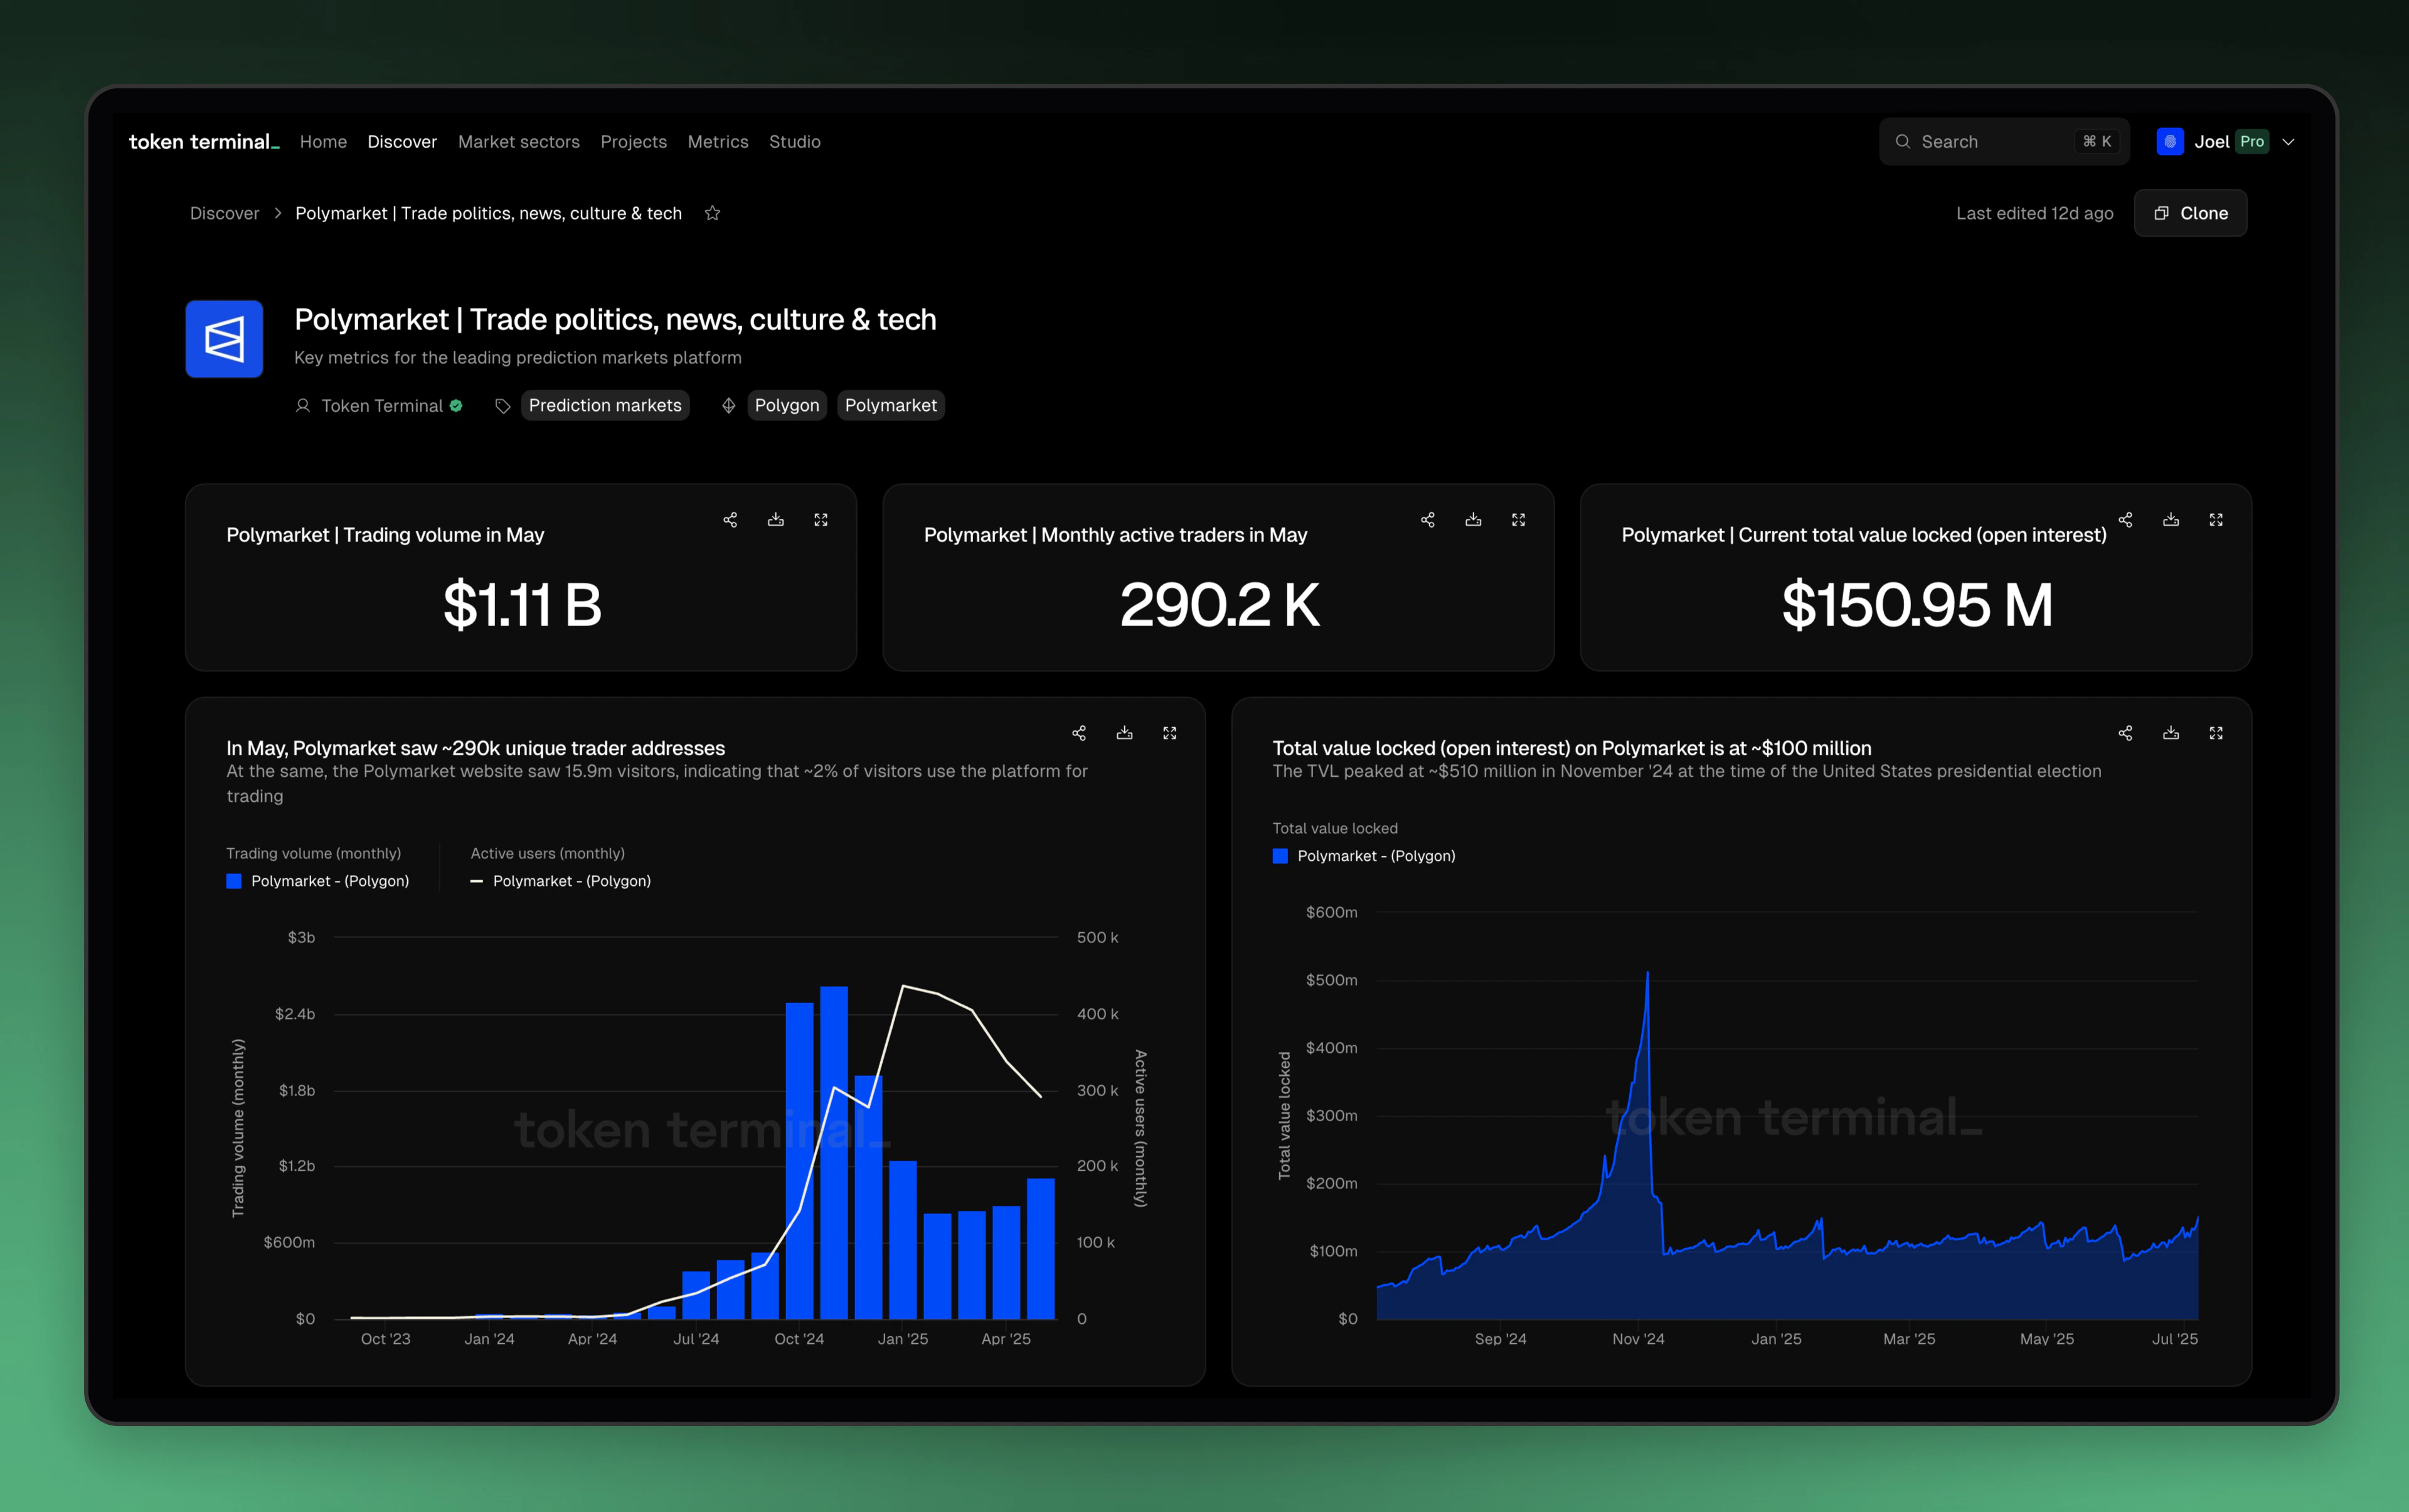Open the Joel account dropdown chevron
The height and width of the screenshot is (1512, 2409).
[x=2288, y=142]
